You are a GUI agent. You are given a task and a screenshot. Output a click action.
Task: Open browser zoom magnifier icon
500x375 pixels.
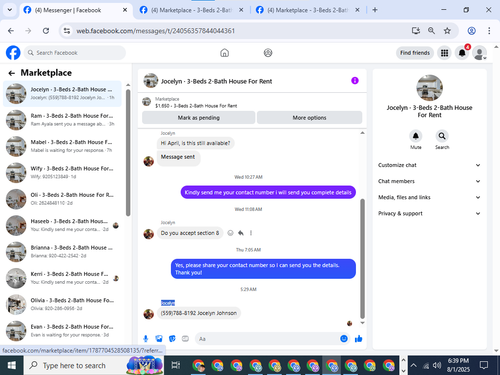pos(431,31)
